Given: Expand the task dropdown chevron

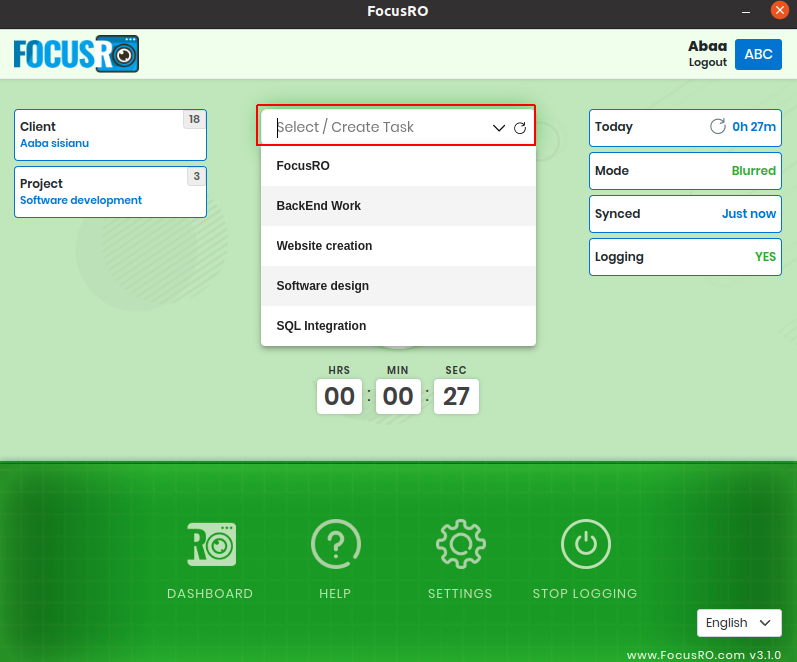Looking at the screenshot, I should pyautogui.click(x=499, y=128).
